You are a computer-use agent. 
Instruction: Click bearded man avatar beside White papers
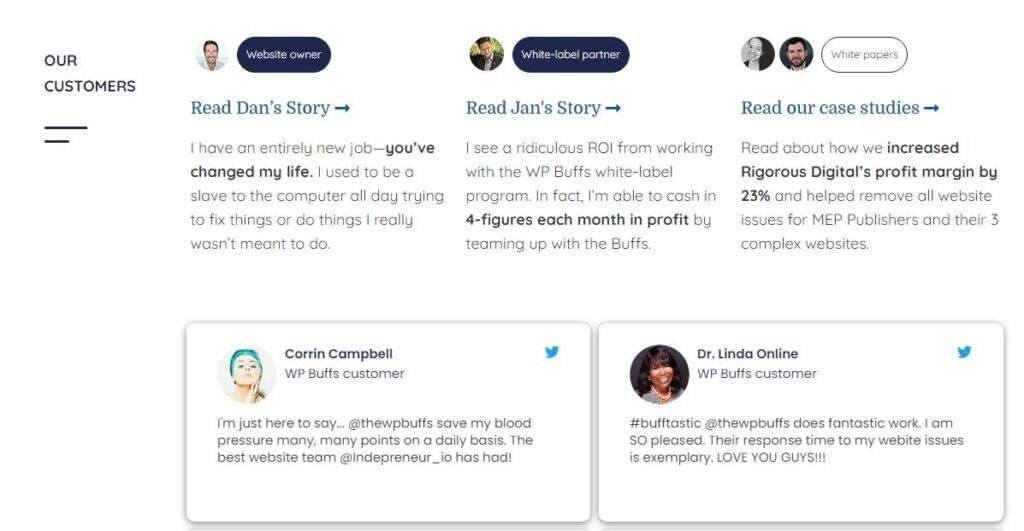click(x=796, y=55)
